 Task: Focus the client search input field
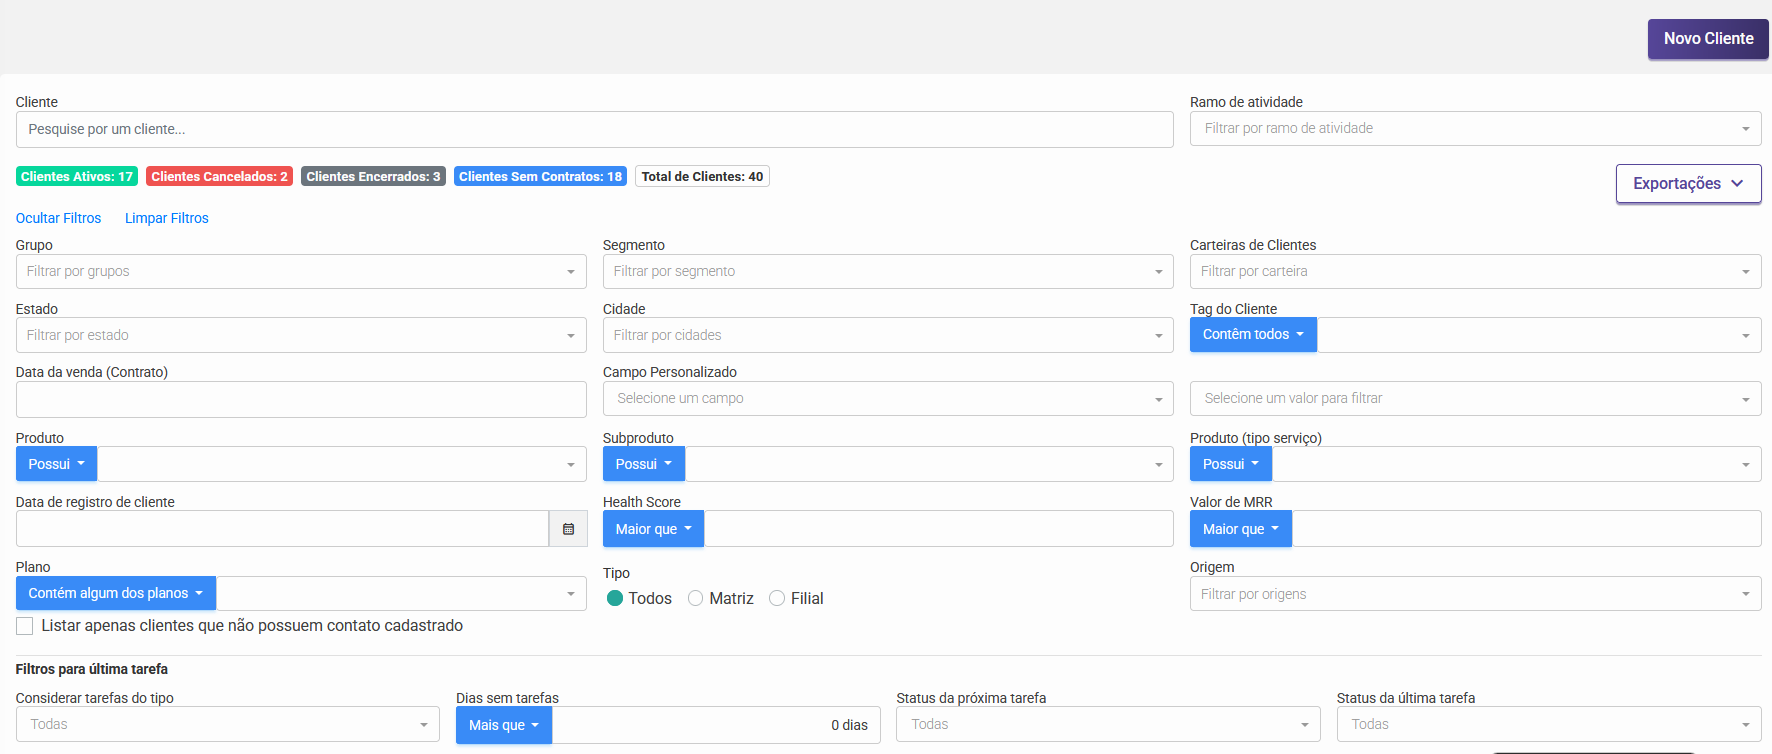click(x=594, y=129)
